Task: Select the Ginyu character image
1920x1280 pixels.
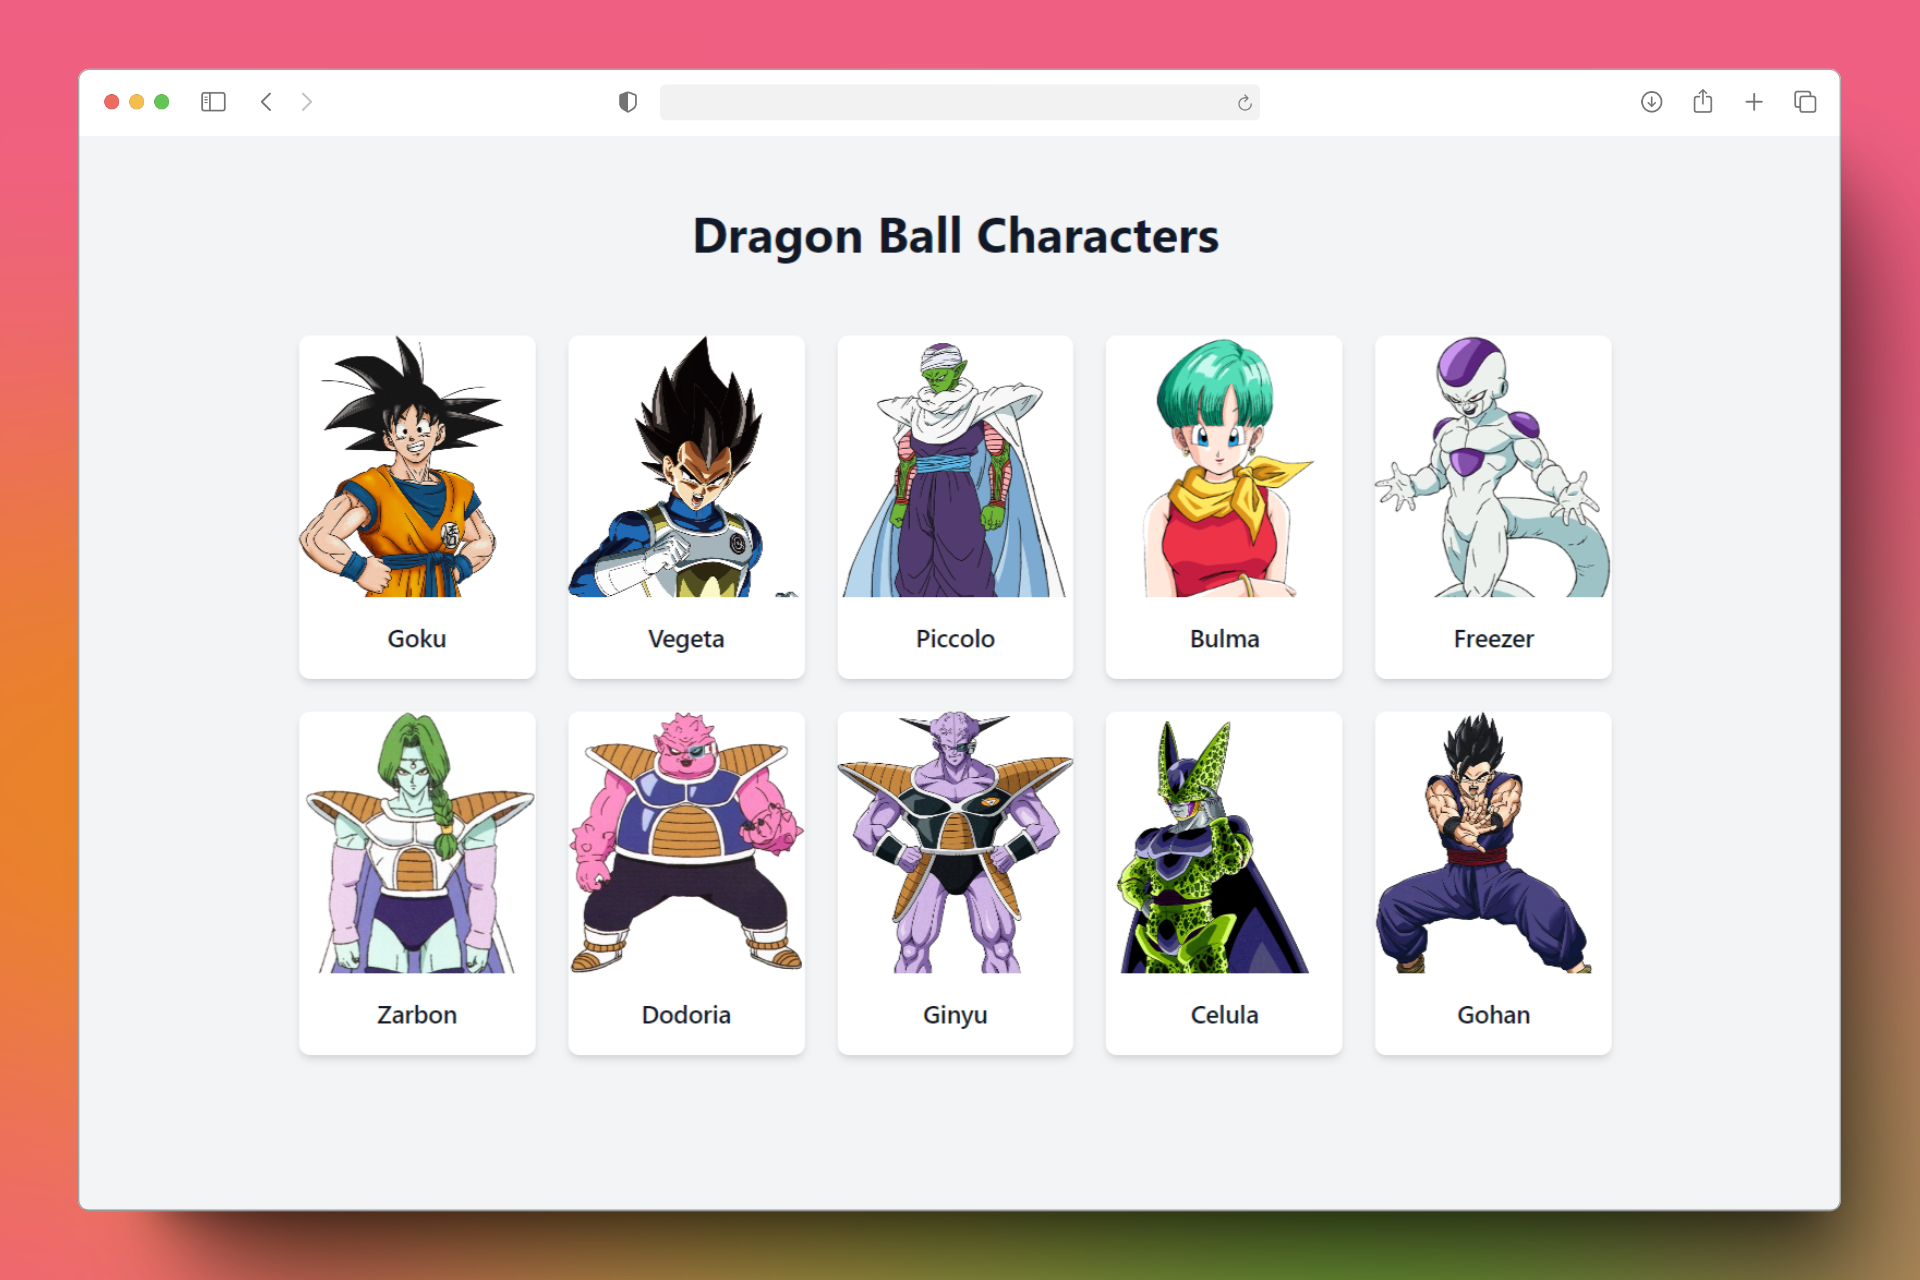Action: click(x=955, y=842)
